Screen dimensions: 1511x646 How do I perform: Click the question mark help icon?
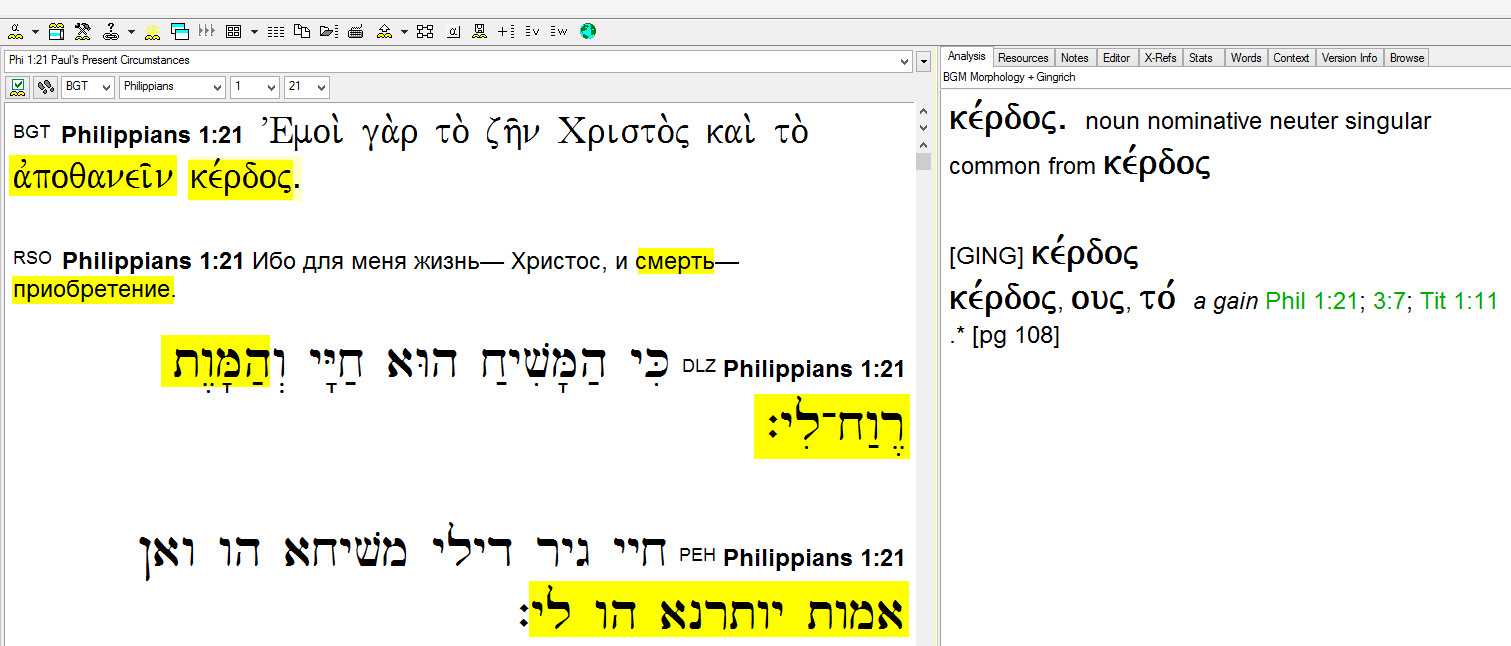pos(111,31)
